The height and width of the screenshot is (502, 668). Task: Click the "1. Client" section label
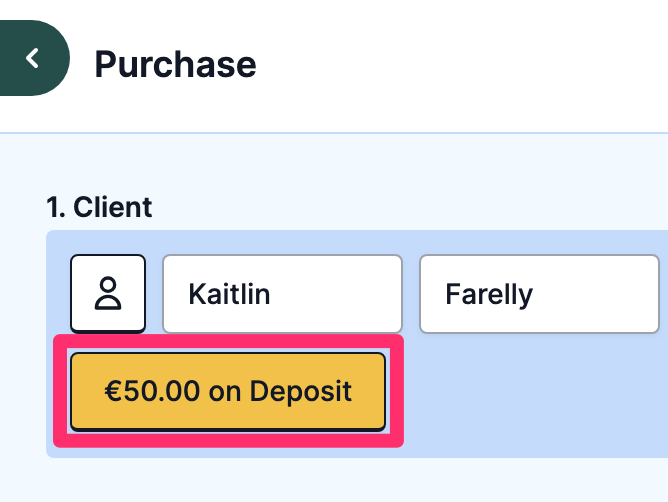coord(99,207)
